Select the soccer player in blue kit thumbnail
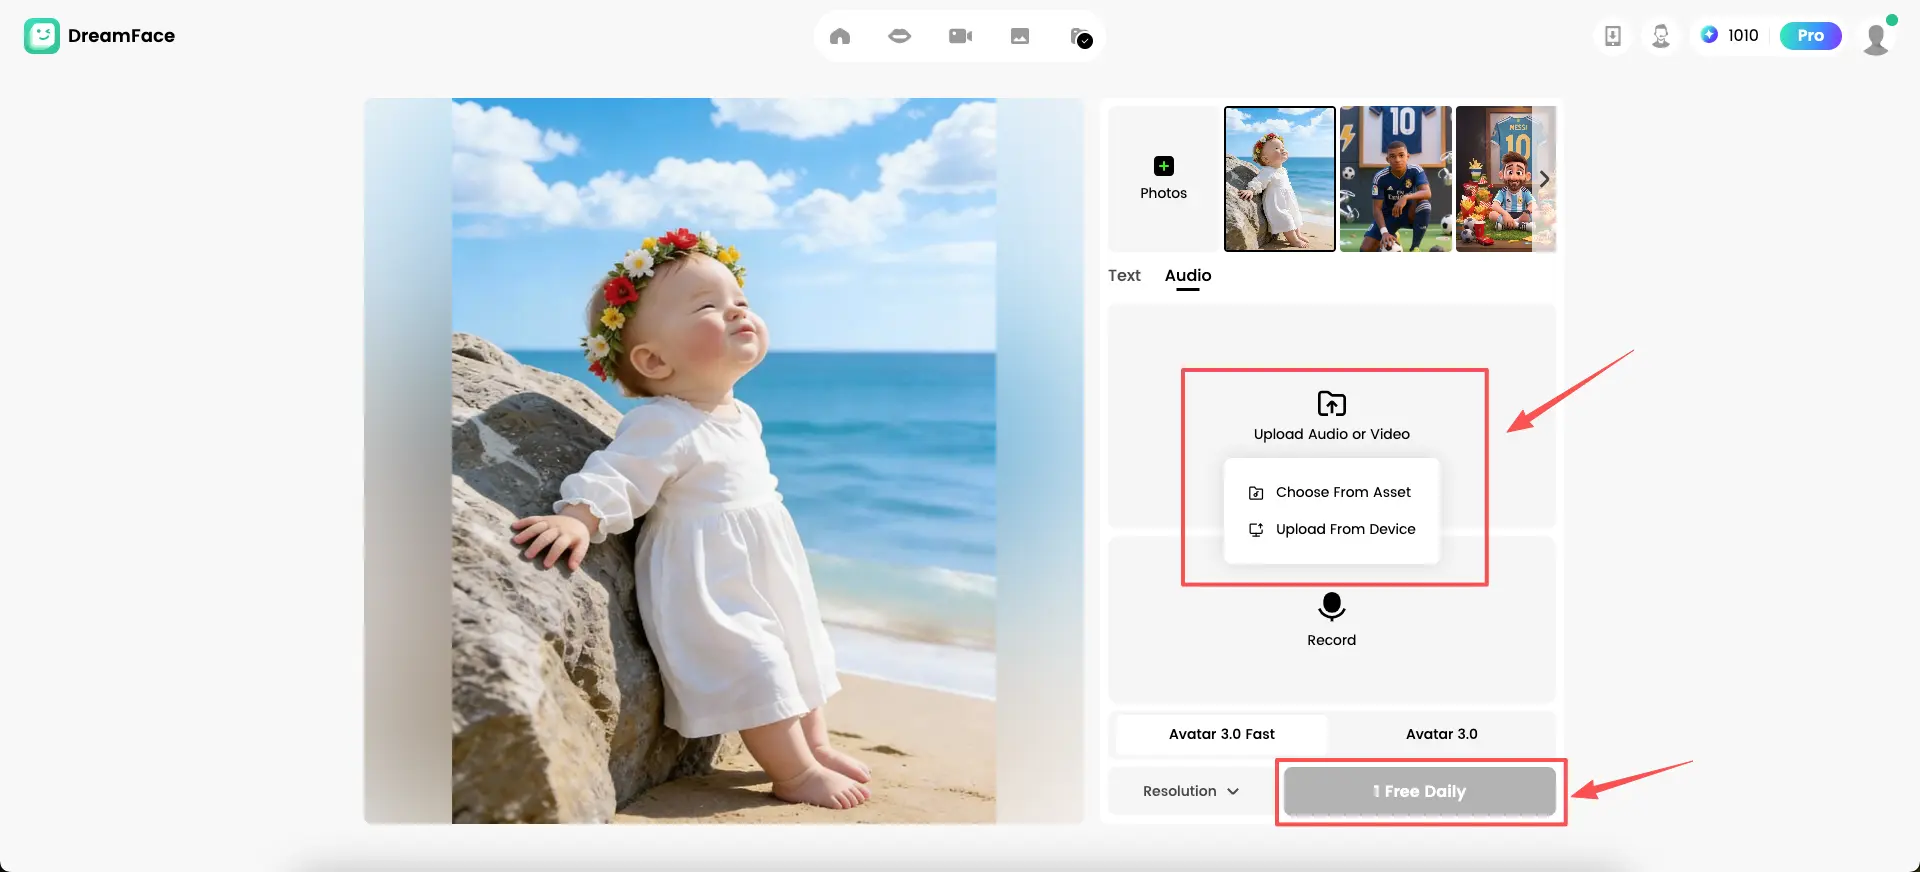 click(x=1395, y=179)
